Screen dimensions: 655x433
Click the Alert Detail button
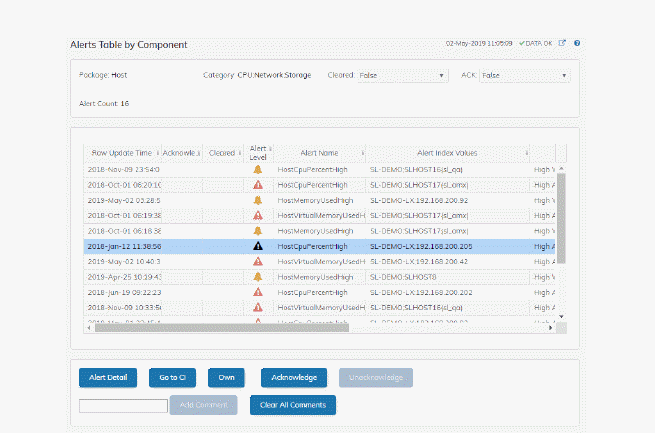[108, 377]
